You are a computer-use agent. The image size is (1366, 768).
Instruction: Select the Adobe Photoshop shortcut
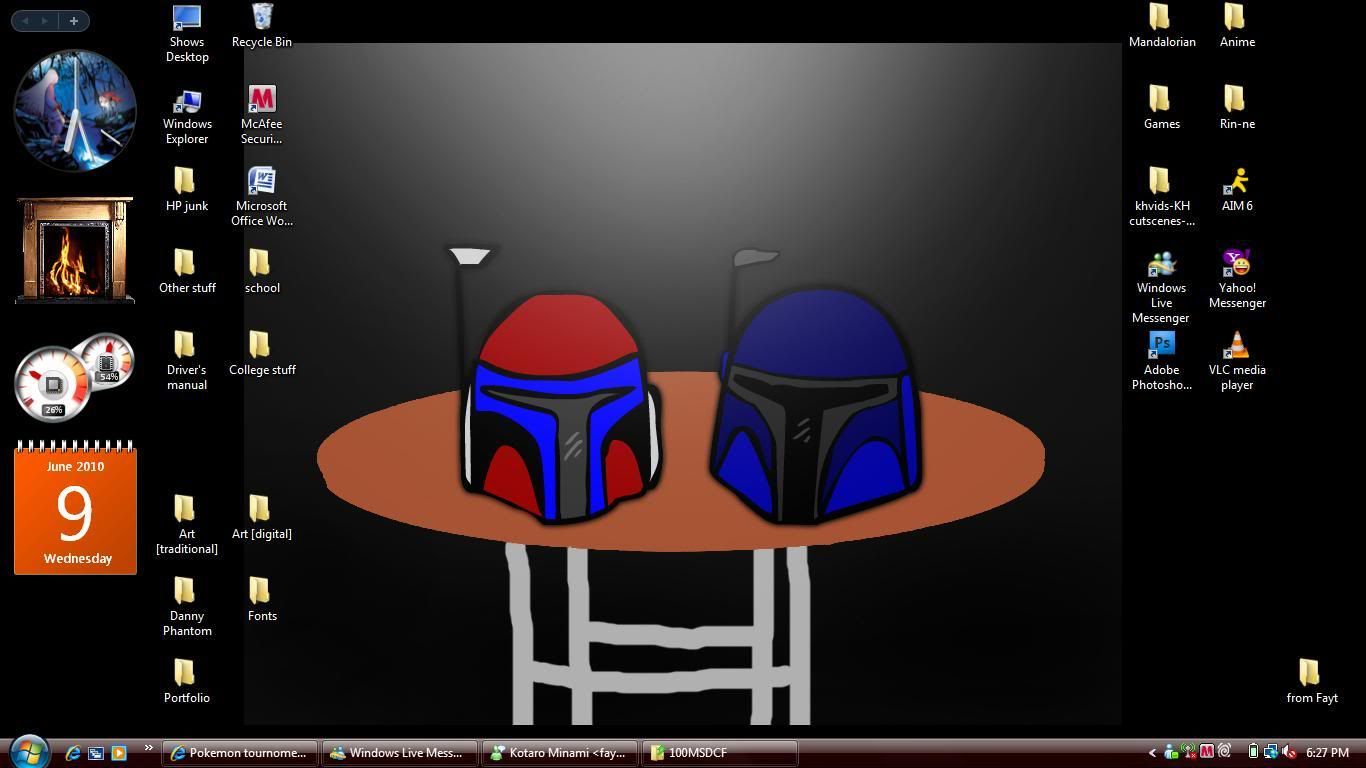click(x=1162, y=362)
